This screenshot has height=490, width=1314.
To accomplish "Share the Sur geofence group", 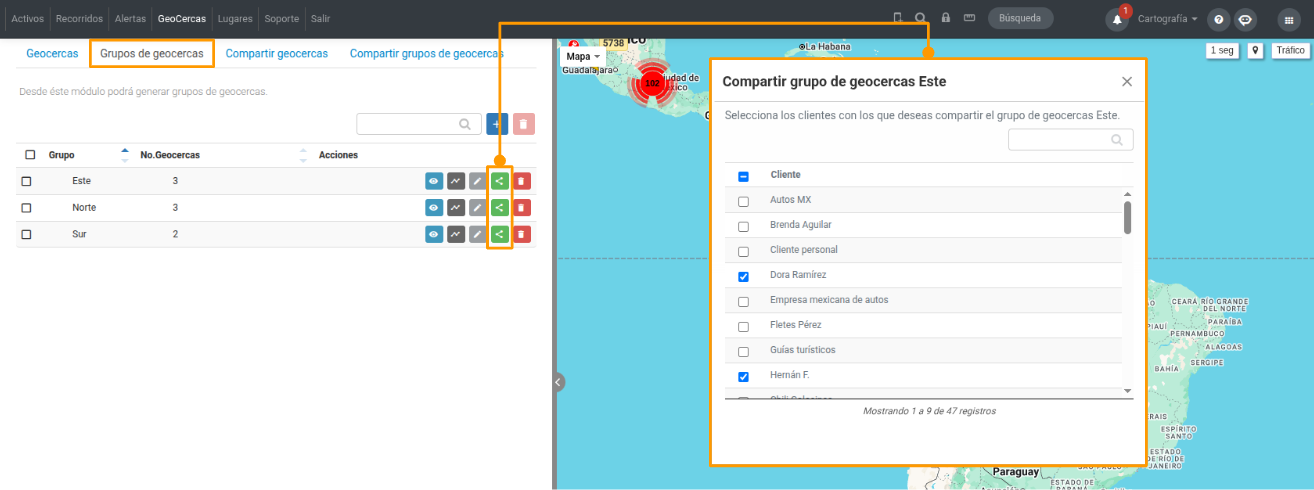I will pyautogui.click(x=500, y=234).
